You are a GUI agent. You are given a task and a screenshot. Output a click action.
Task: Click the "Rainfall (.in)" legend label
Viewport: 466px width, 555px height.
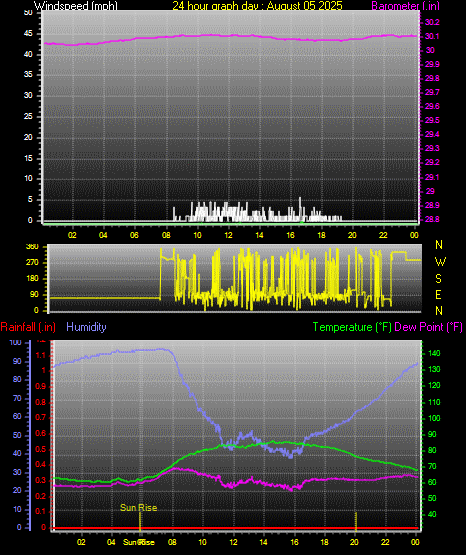tap(28, 327)
